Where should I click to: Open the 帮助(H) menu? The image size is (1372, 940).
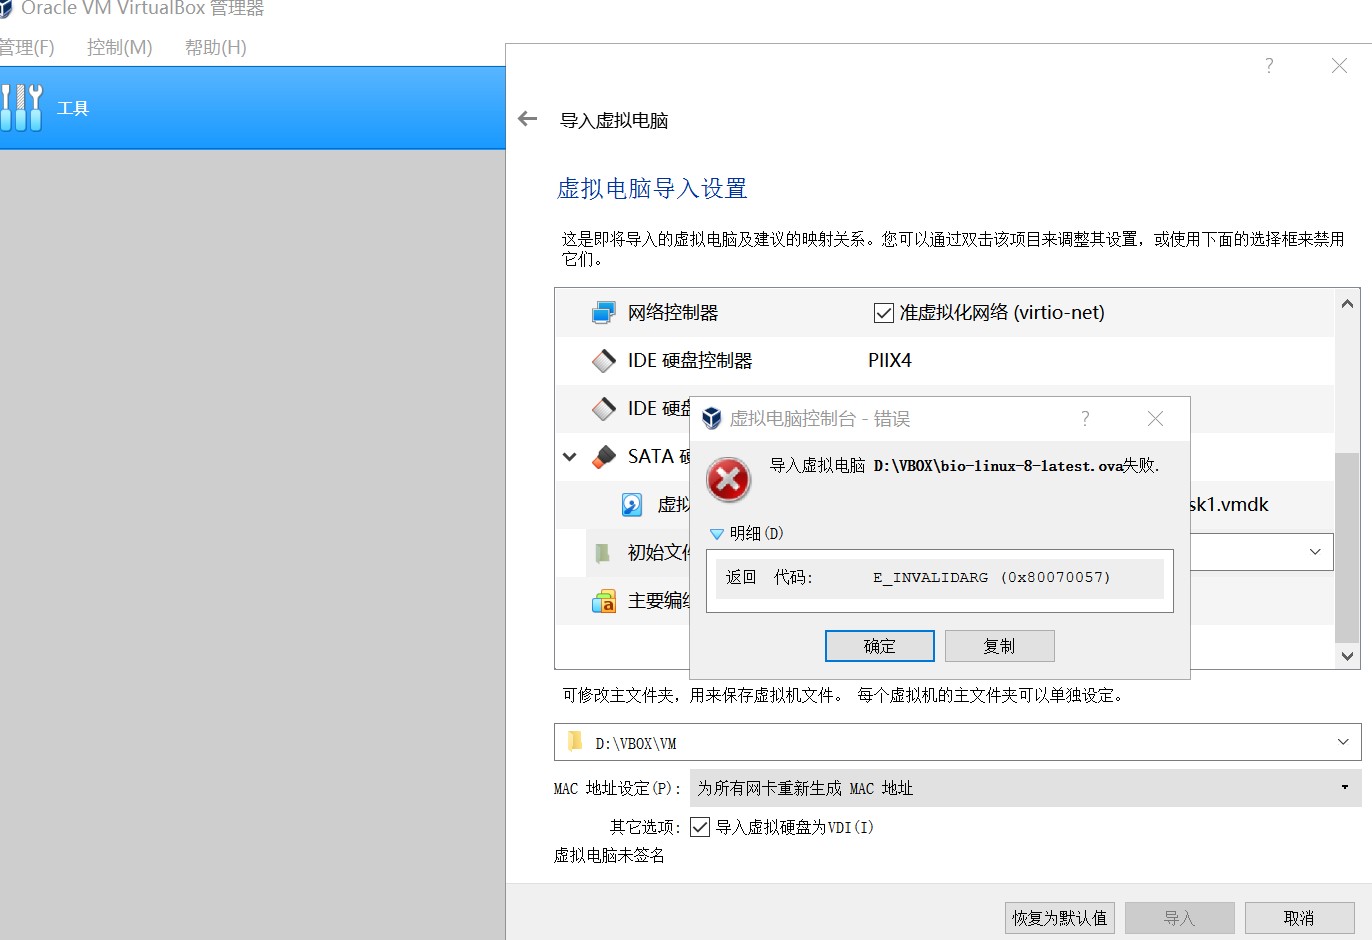click(215, 47)
